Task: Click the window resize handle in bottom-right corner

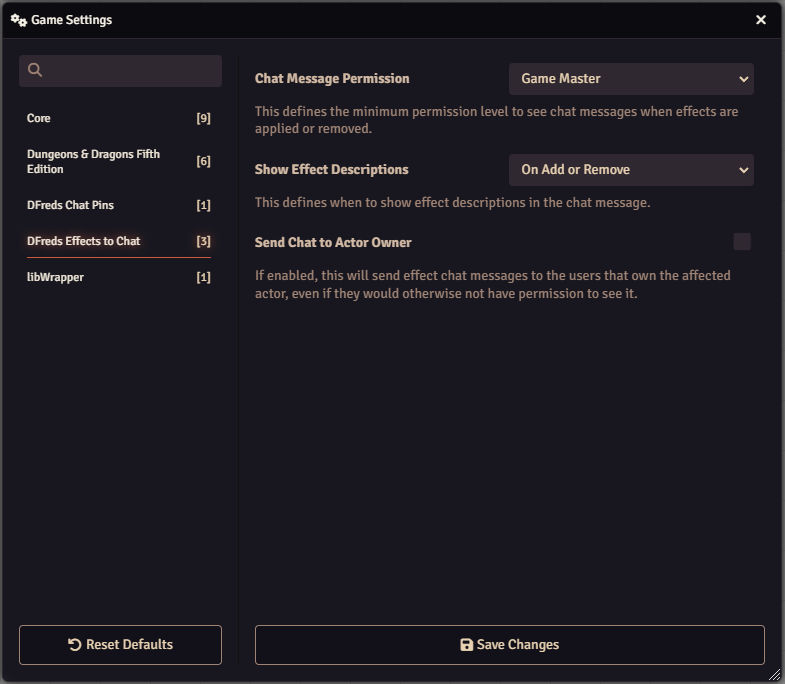Action: point(774,675)
